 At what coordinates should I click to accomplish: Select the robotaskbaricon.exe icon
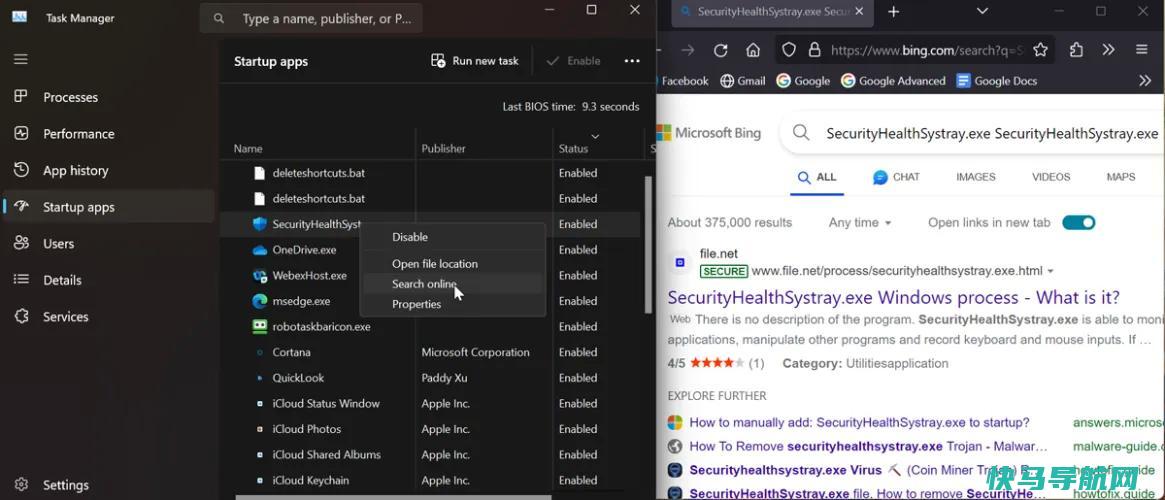(259, 326)
